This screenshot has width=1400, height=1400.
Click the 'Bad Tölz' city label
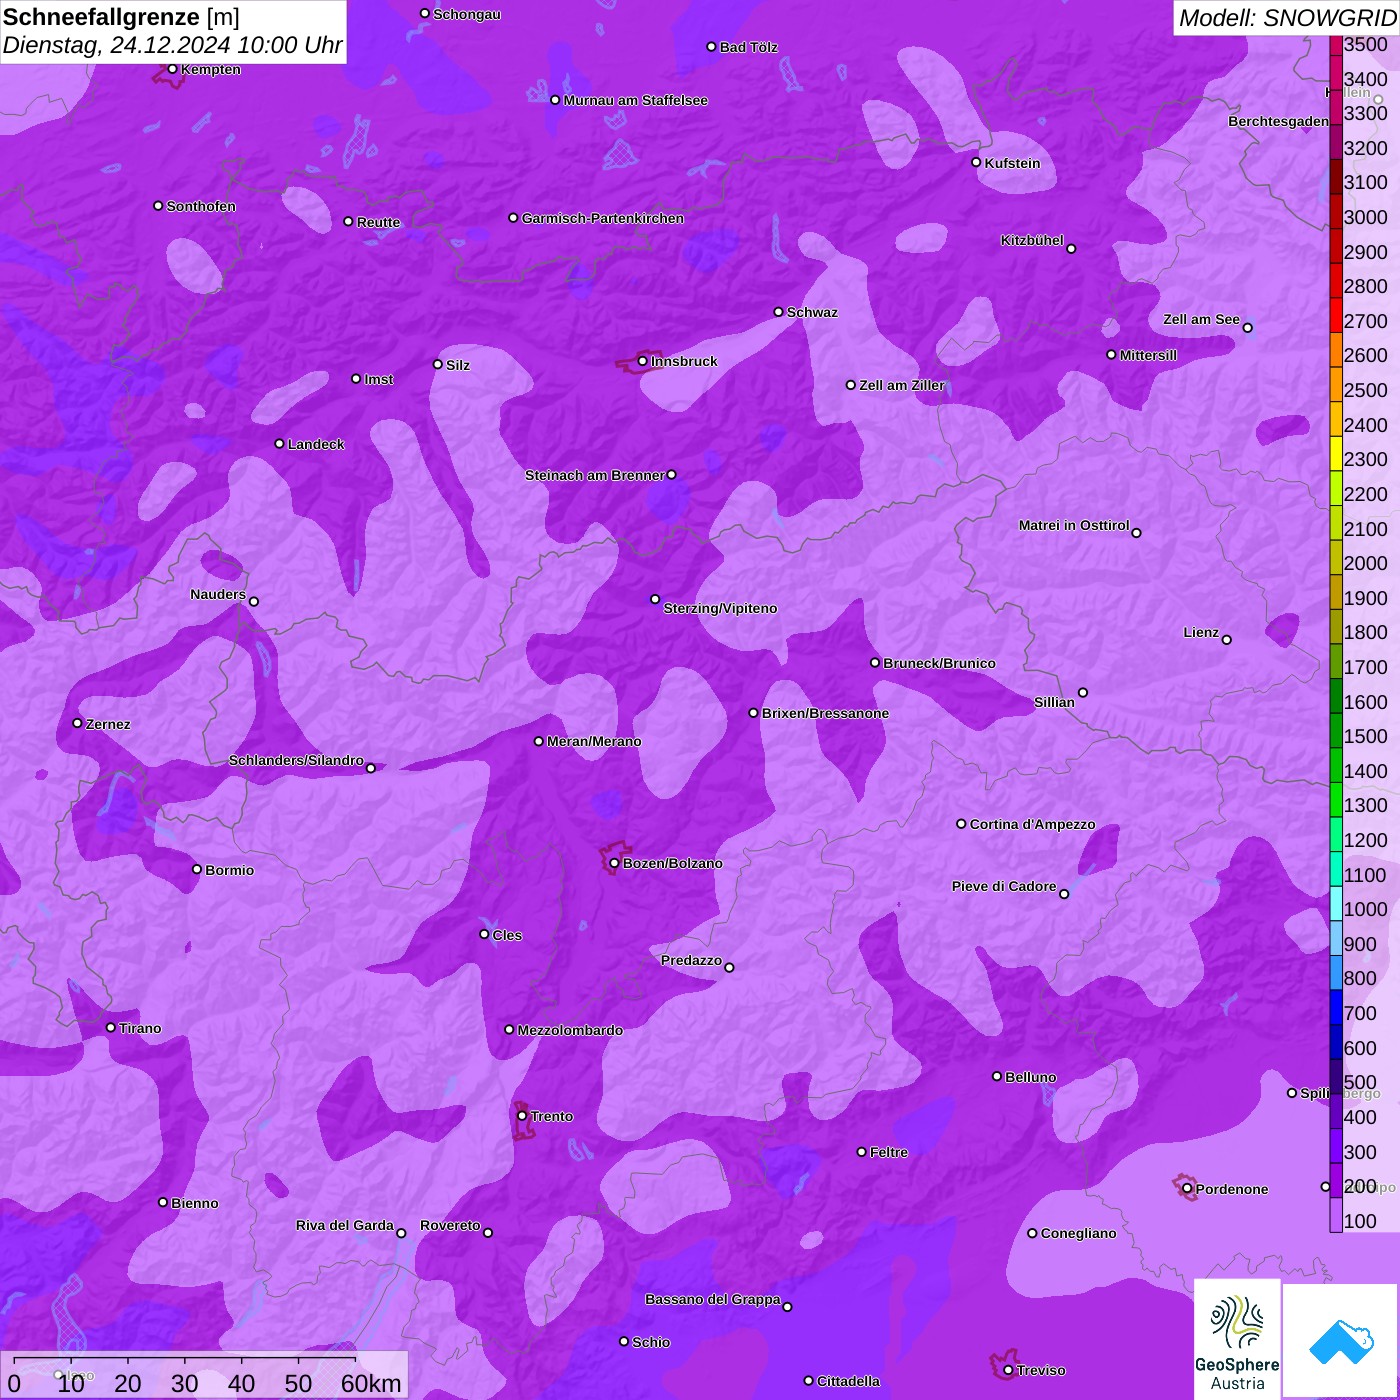pyautogui.click(x=749, y=47)
